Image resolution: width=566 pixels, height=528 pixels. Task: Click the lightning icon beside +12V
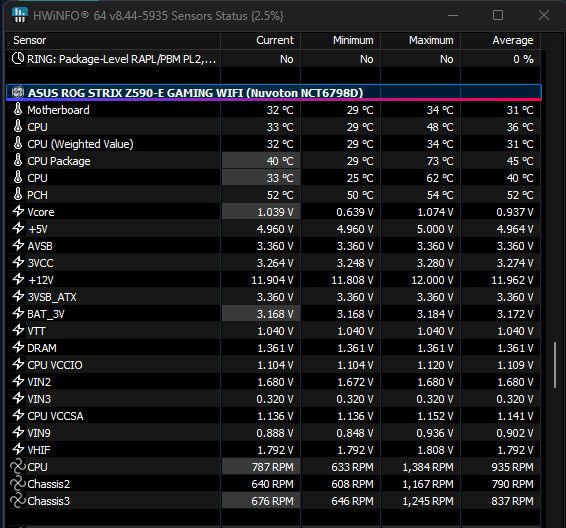18,279
